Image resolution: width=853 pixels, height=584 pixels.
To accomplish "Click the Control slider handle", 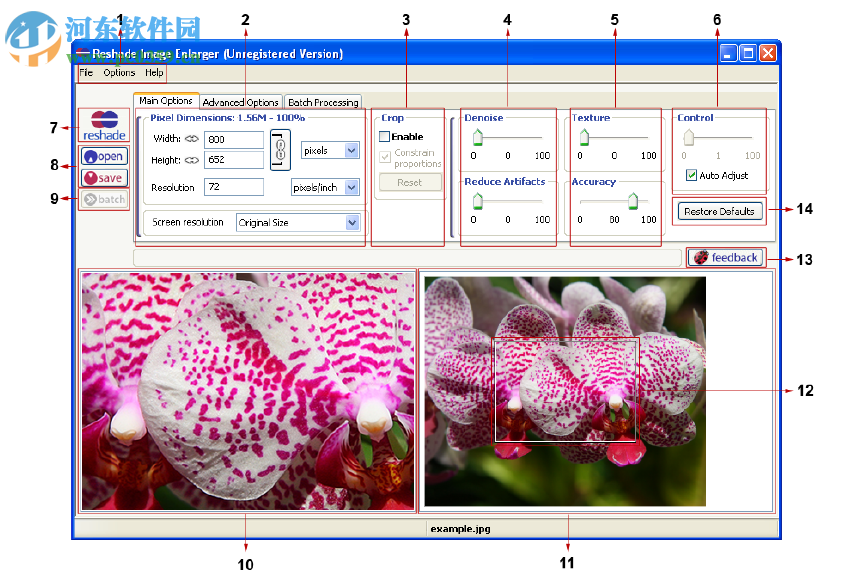I will [689, 138].
